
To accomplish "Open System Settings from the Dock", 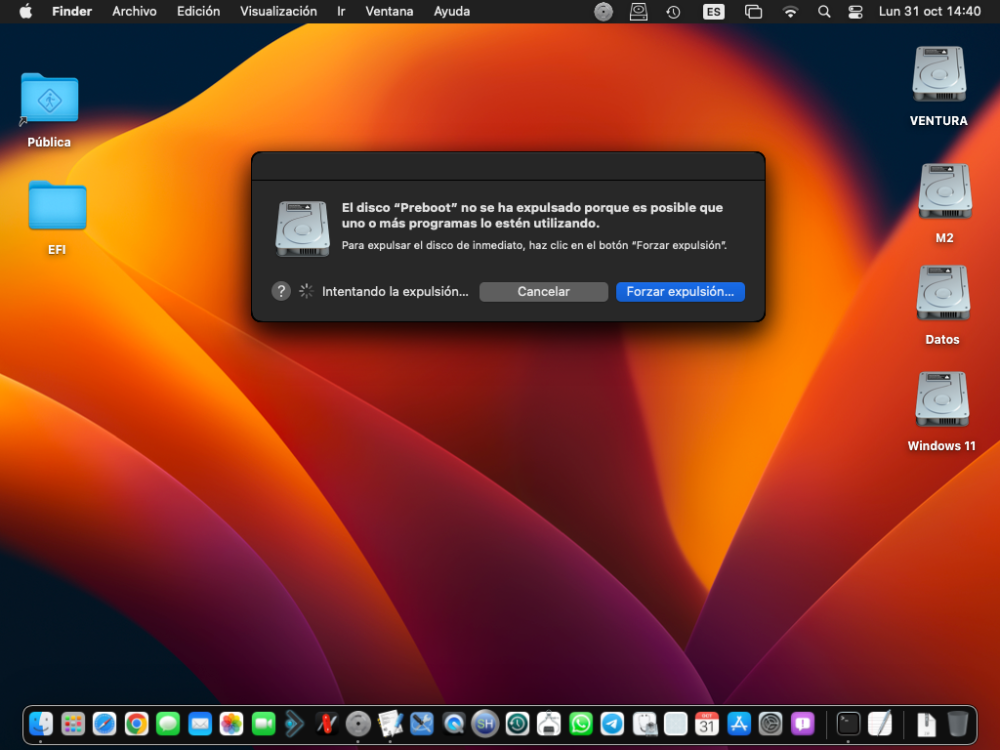I will (x=770, y=724).
